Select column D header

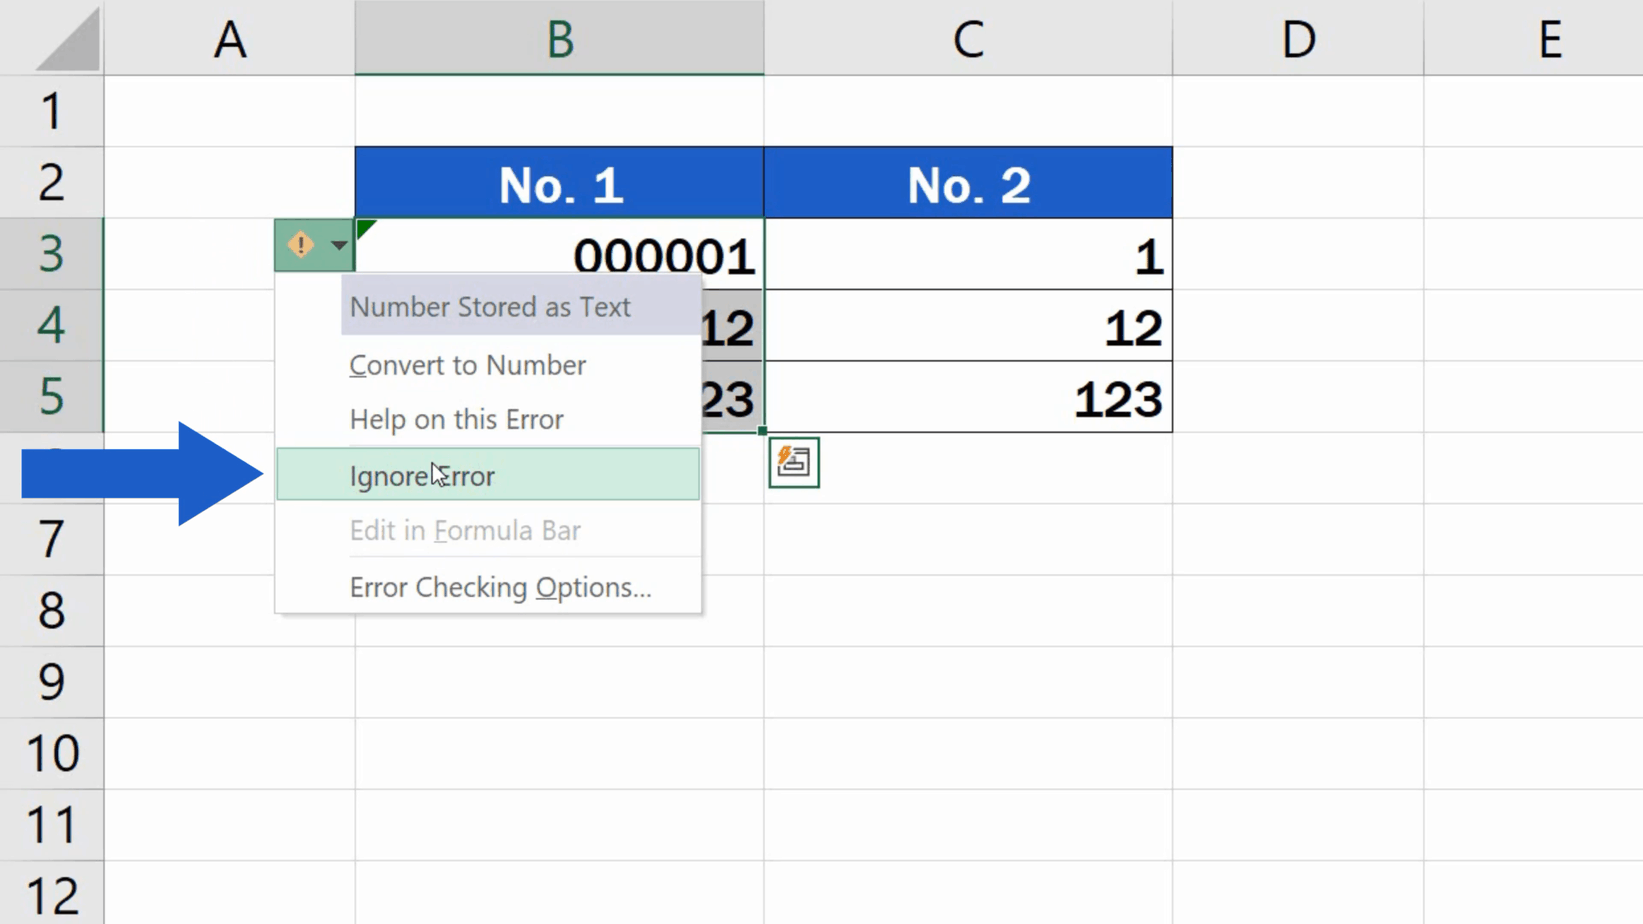(x=1297, y=38)
